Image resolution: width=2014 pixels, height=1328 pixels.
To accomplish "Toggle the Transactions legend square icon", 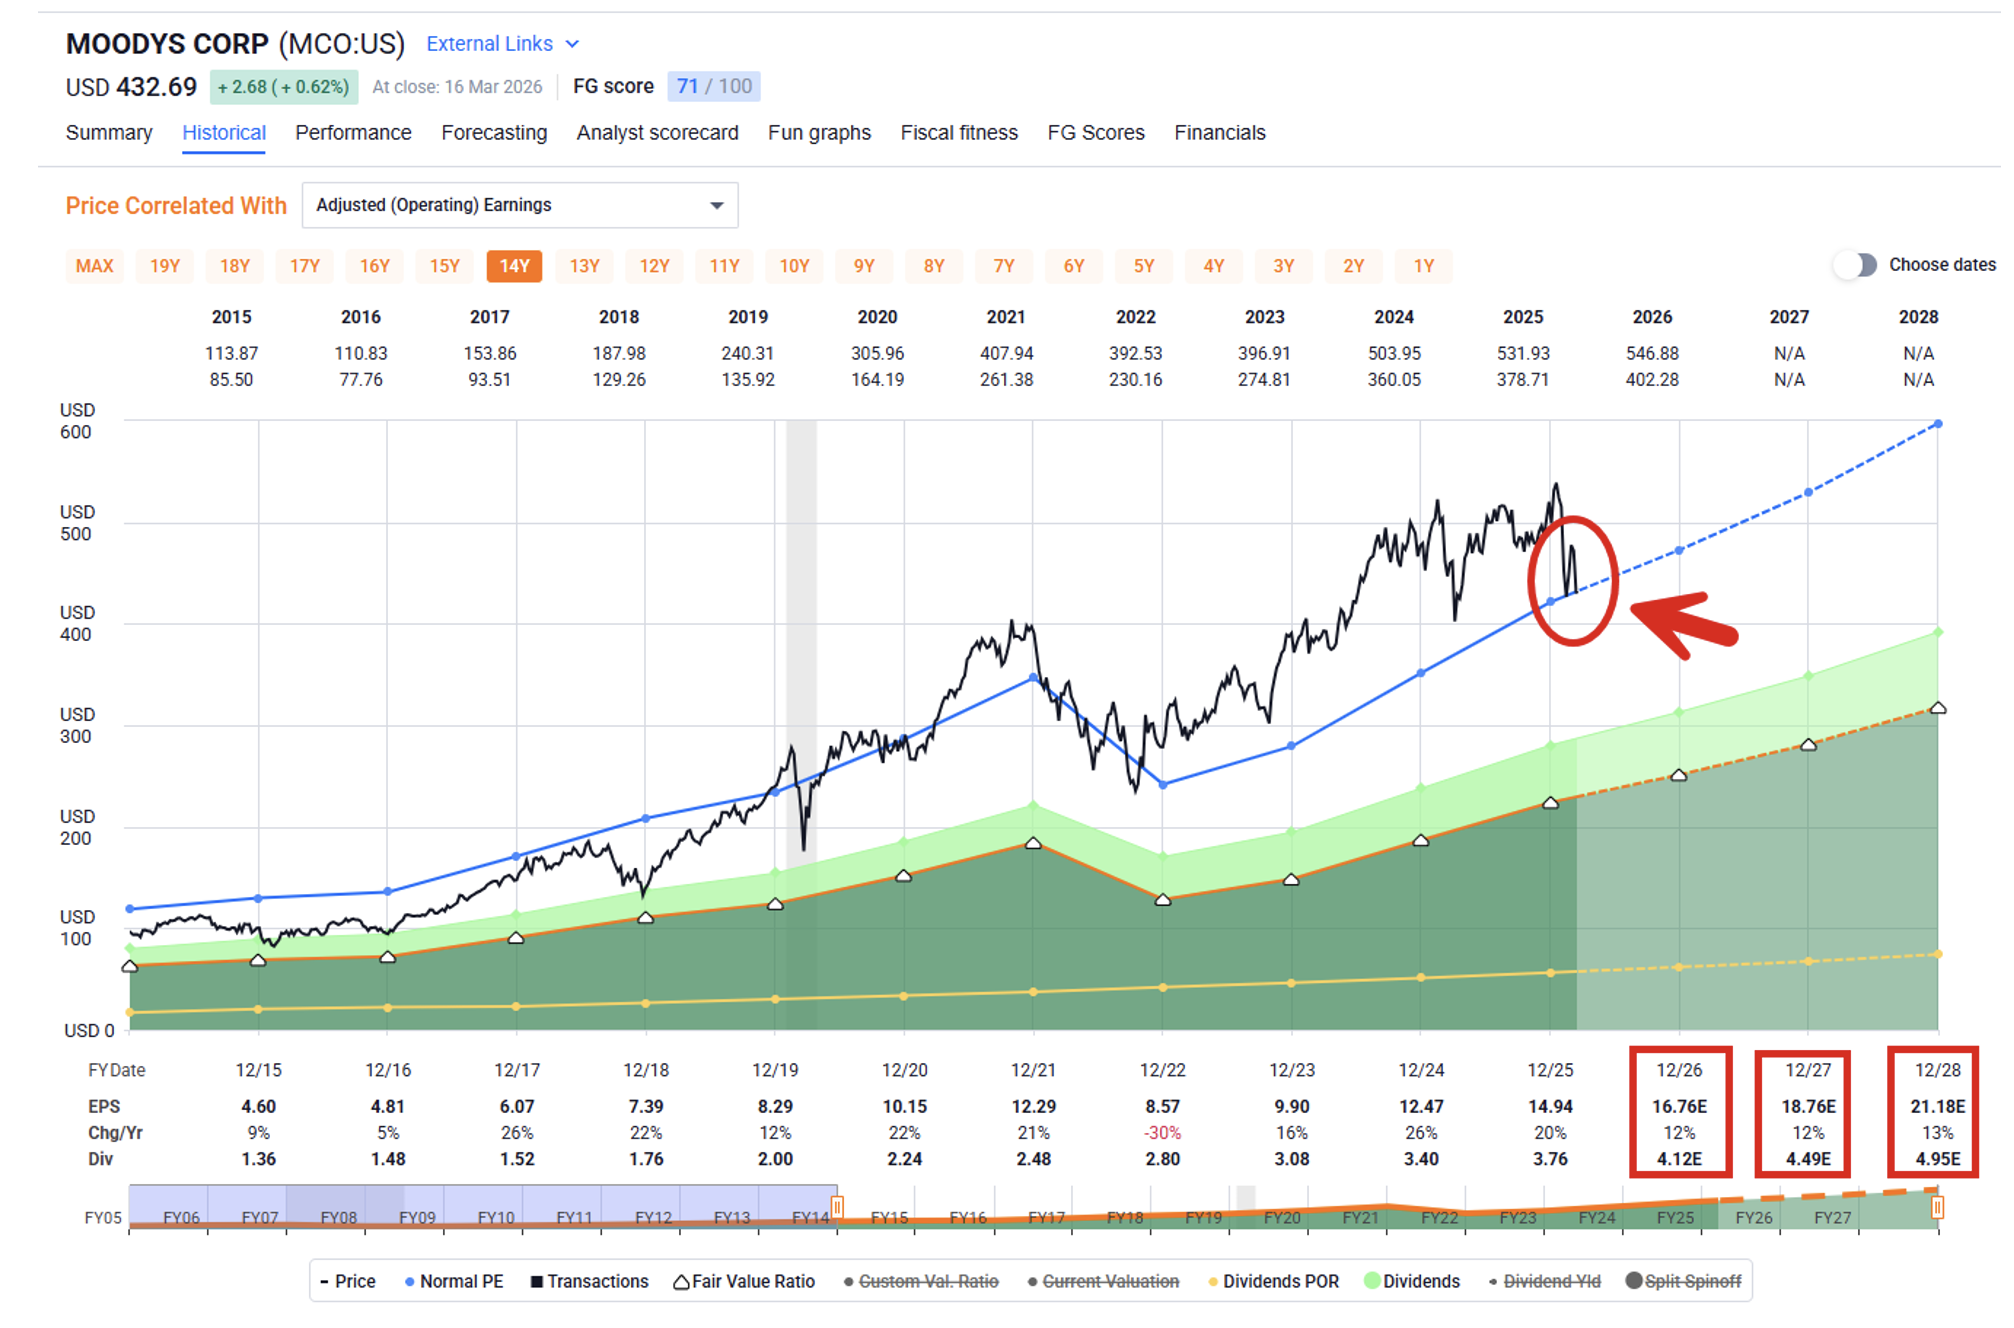I will 537,1282.
